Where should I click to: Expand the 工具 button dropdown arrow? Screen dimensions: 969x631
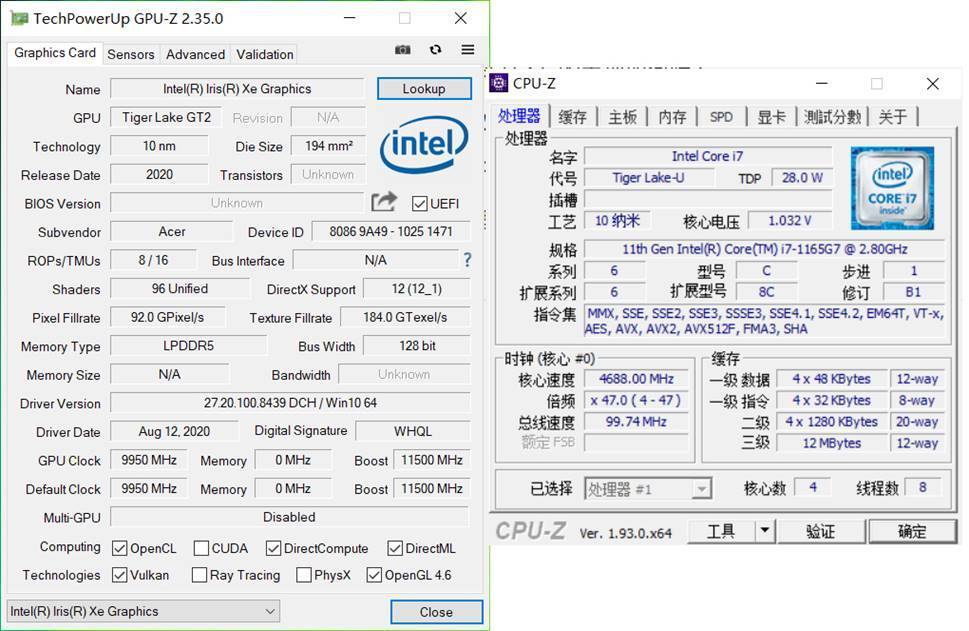click(764, 530)
